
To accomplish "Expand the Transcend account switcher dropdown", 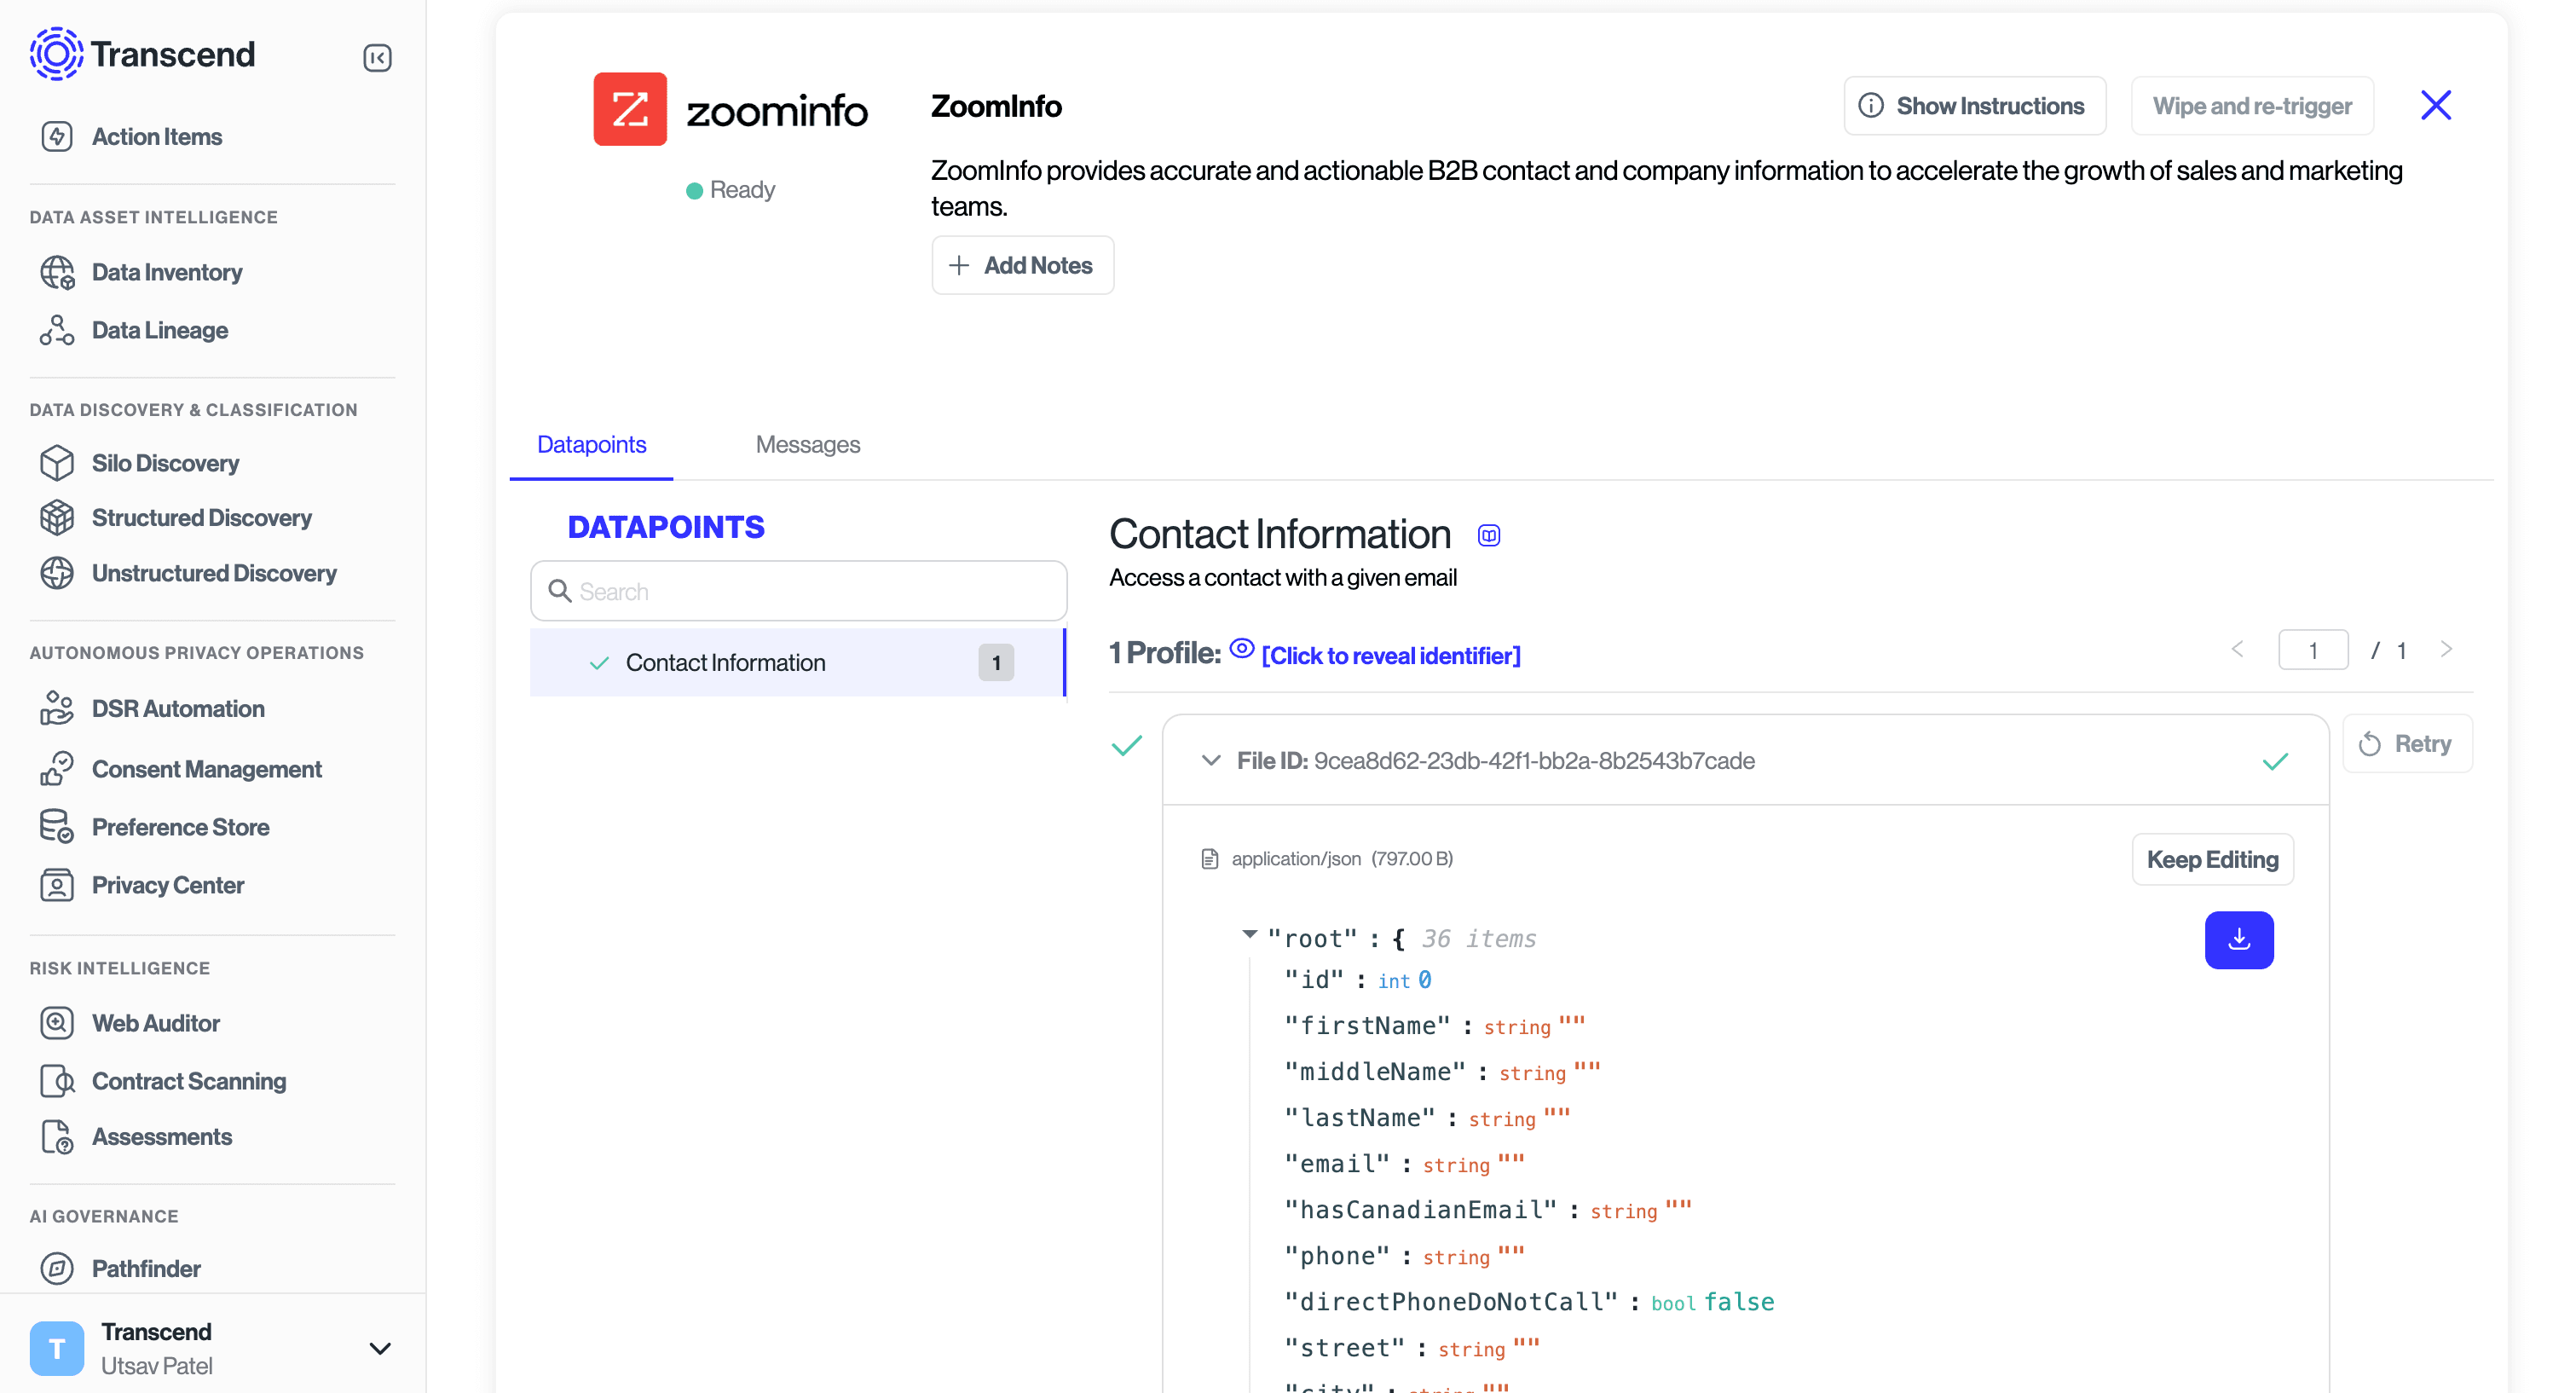I will coord(379,1348).
